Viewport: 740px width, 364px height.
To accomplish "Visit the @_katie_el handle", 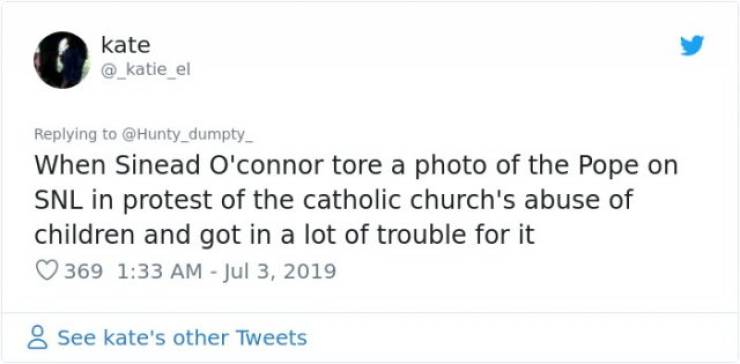I will click(x=145, y=70).
